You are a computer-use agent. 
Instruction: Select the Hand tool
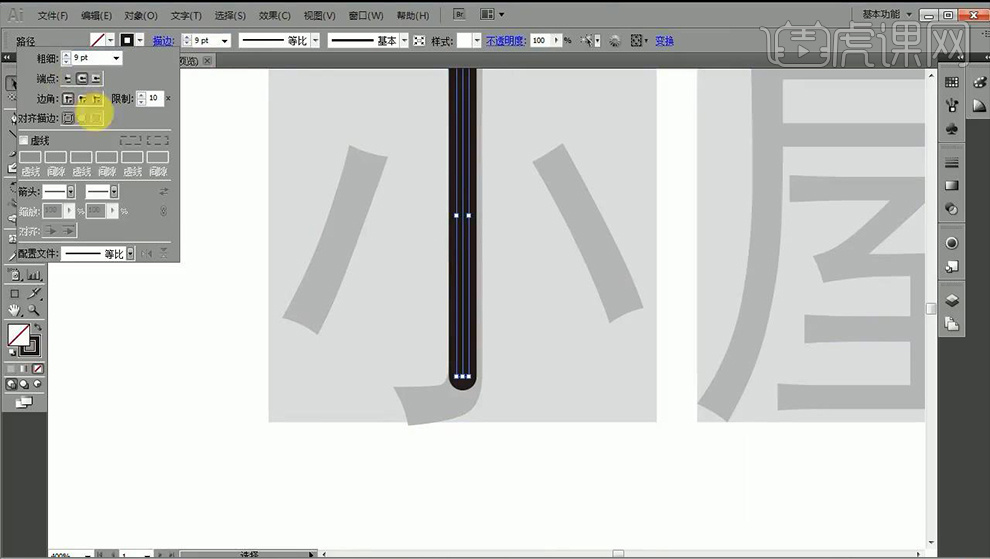[x=15, y=311]
